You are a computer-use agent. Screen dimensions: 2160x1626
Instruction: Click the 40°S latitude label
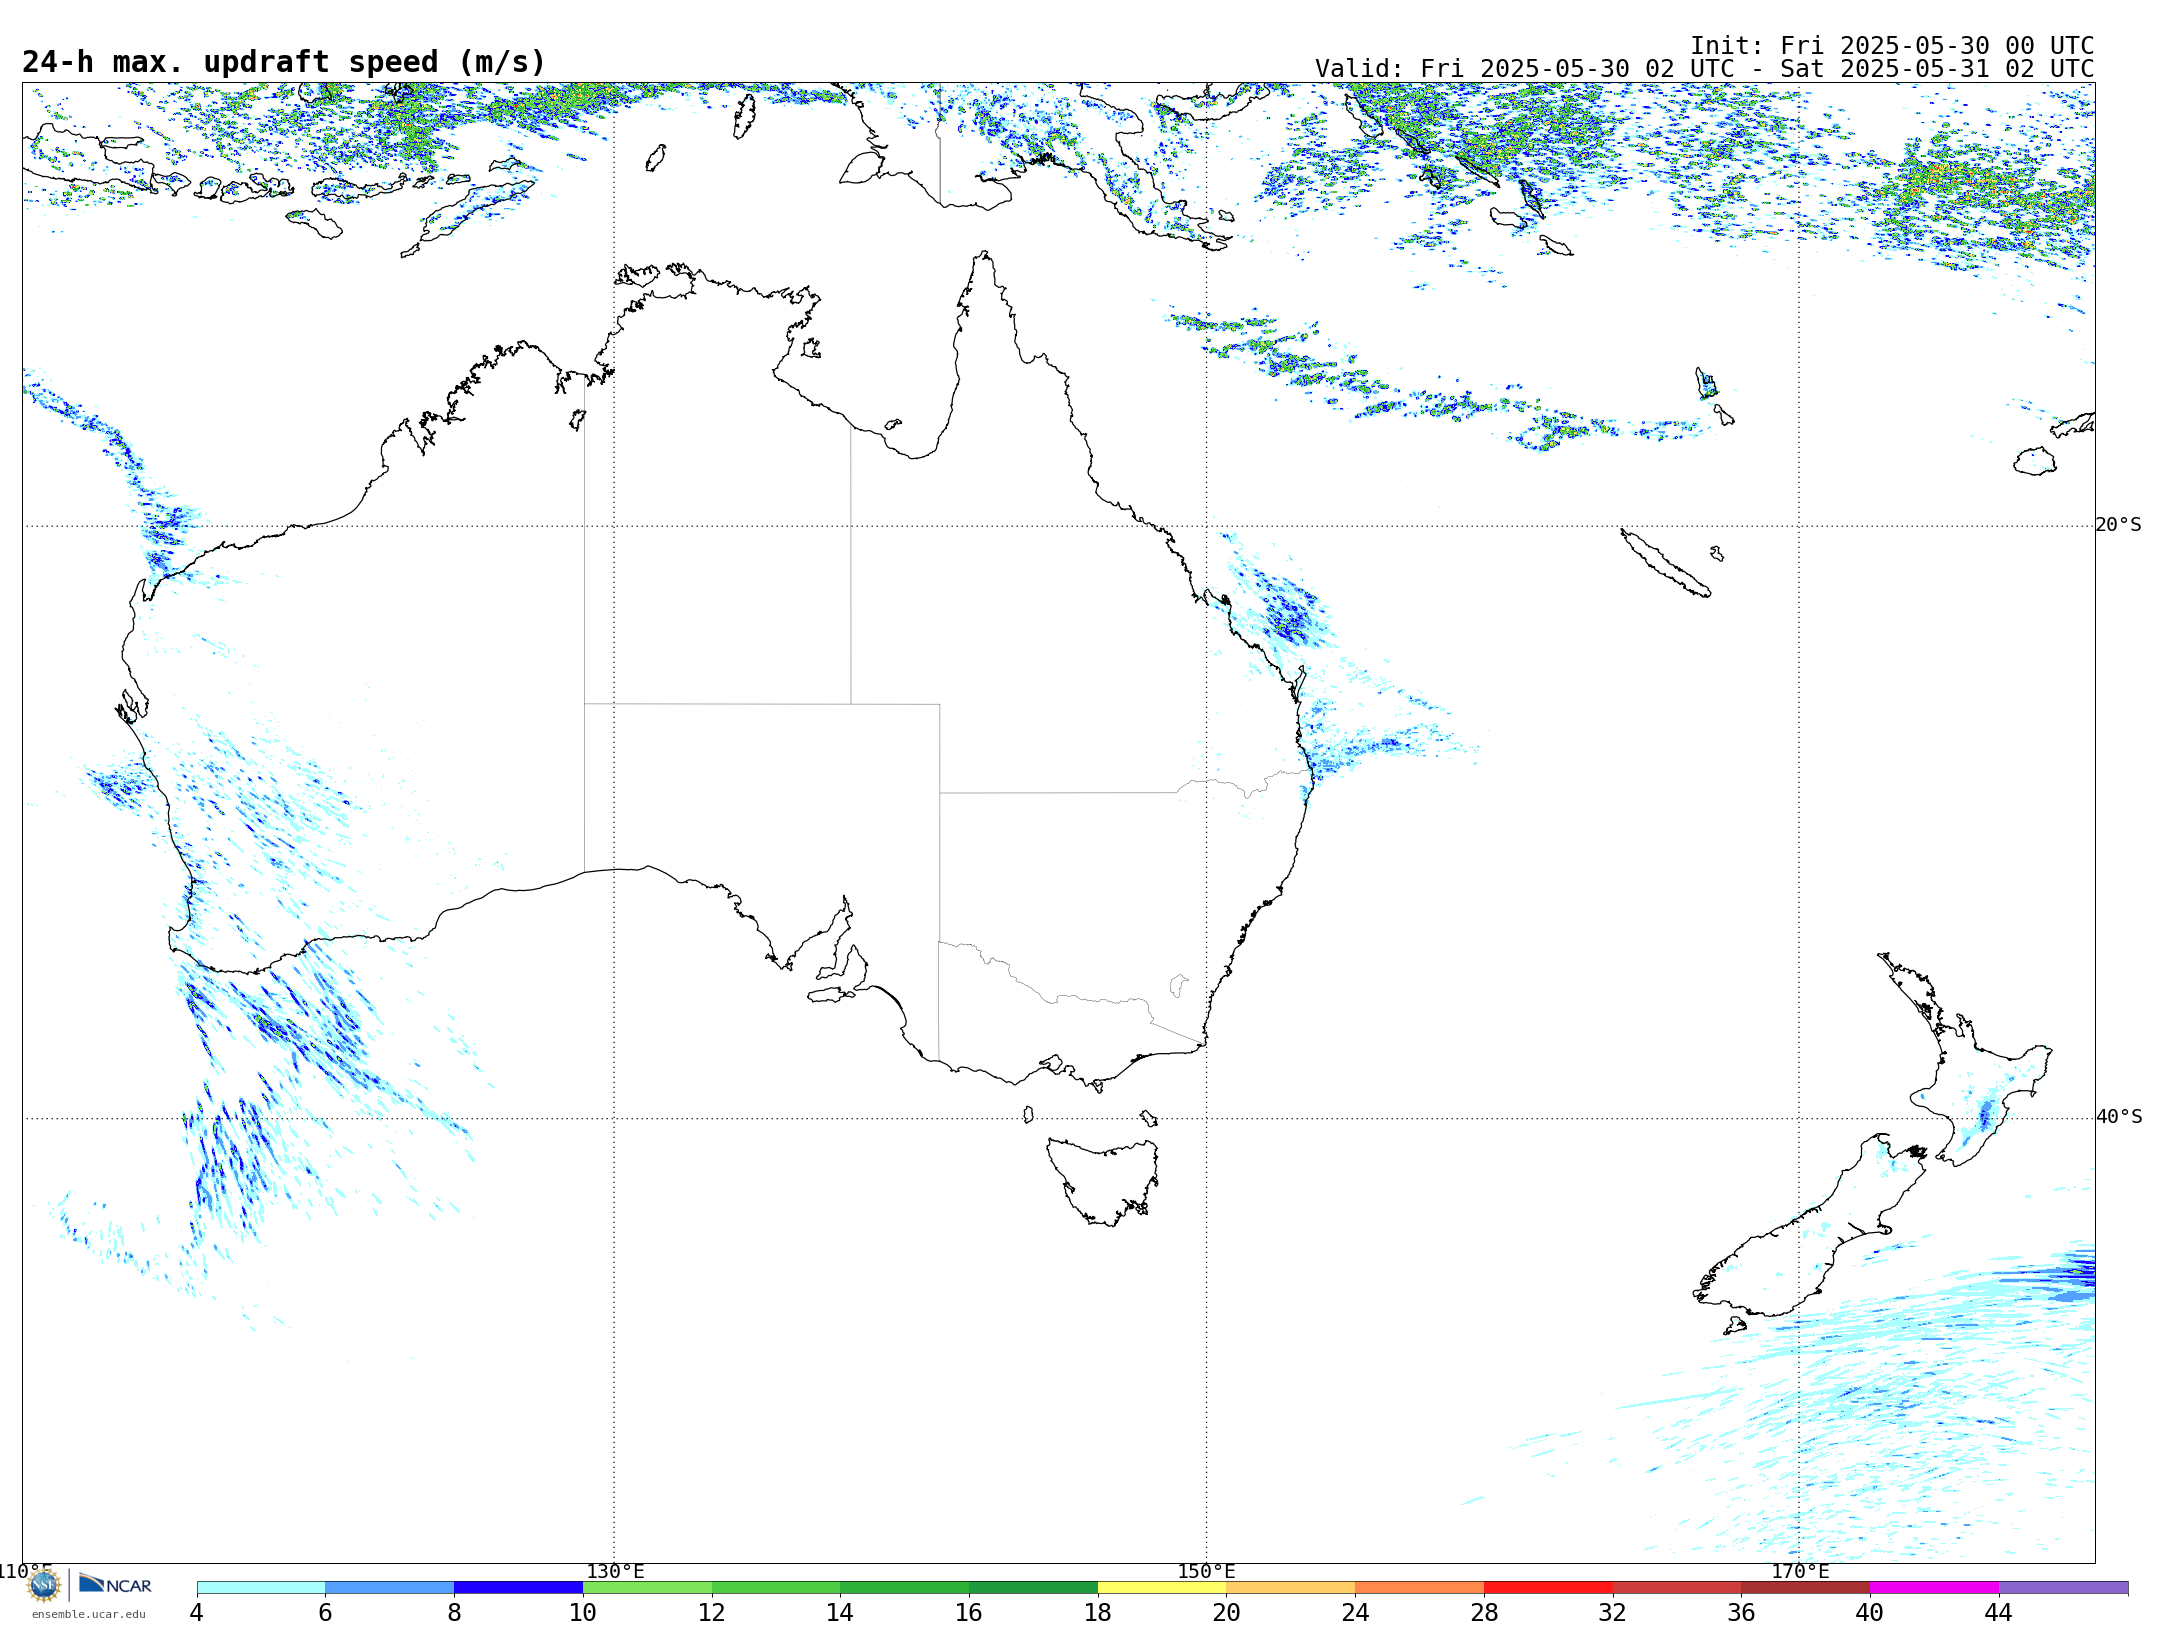(2119, 1117)
